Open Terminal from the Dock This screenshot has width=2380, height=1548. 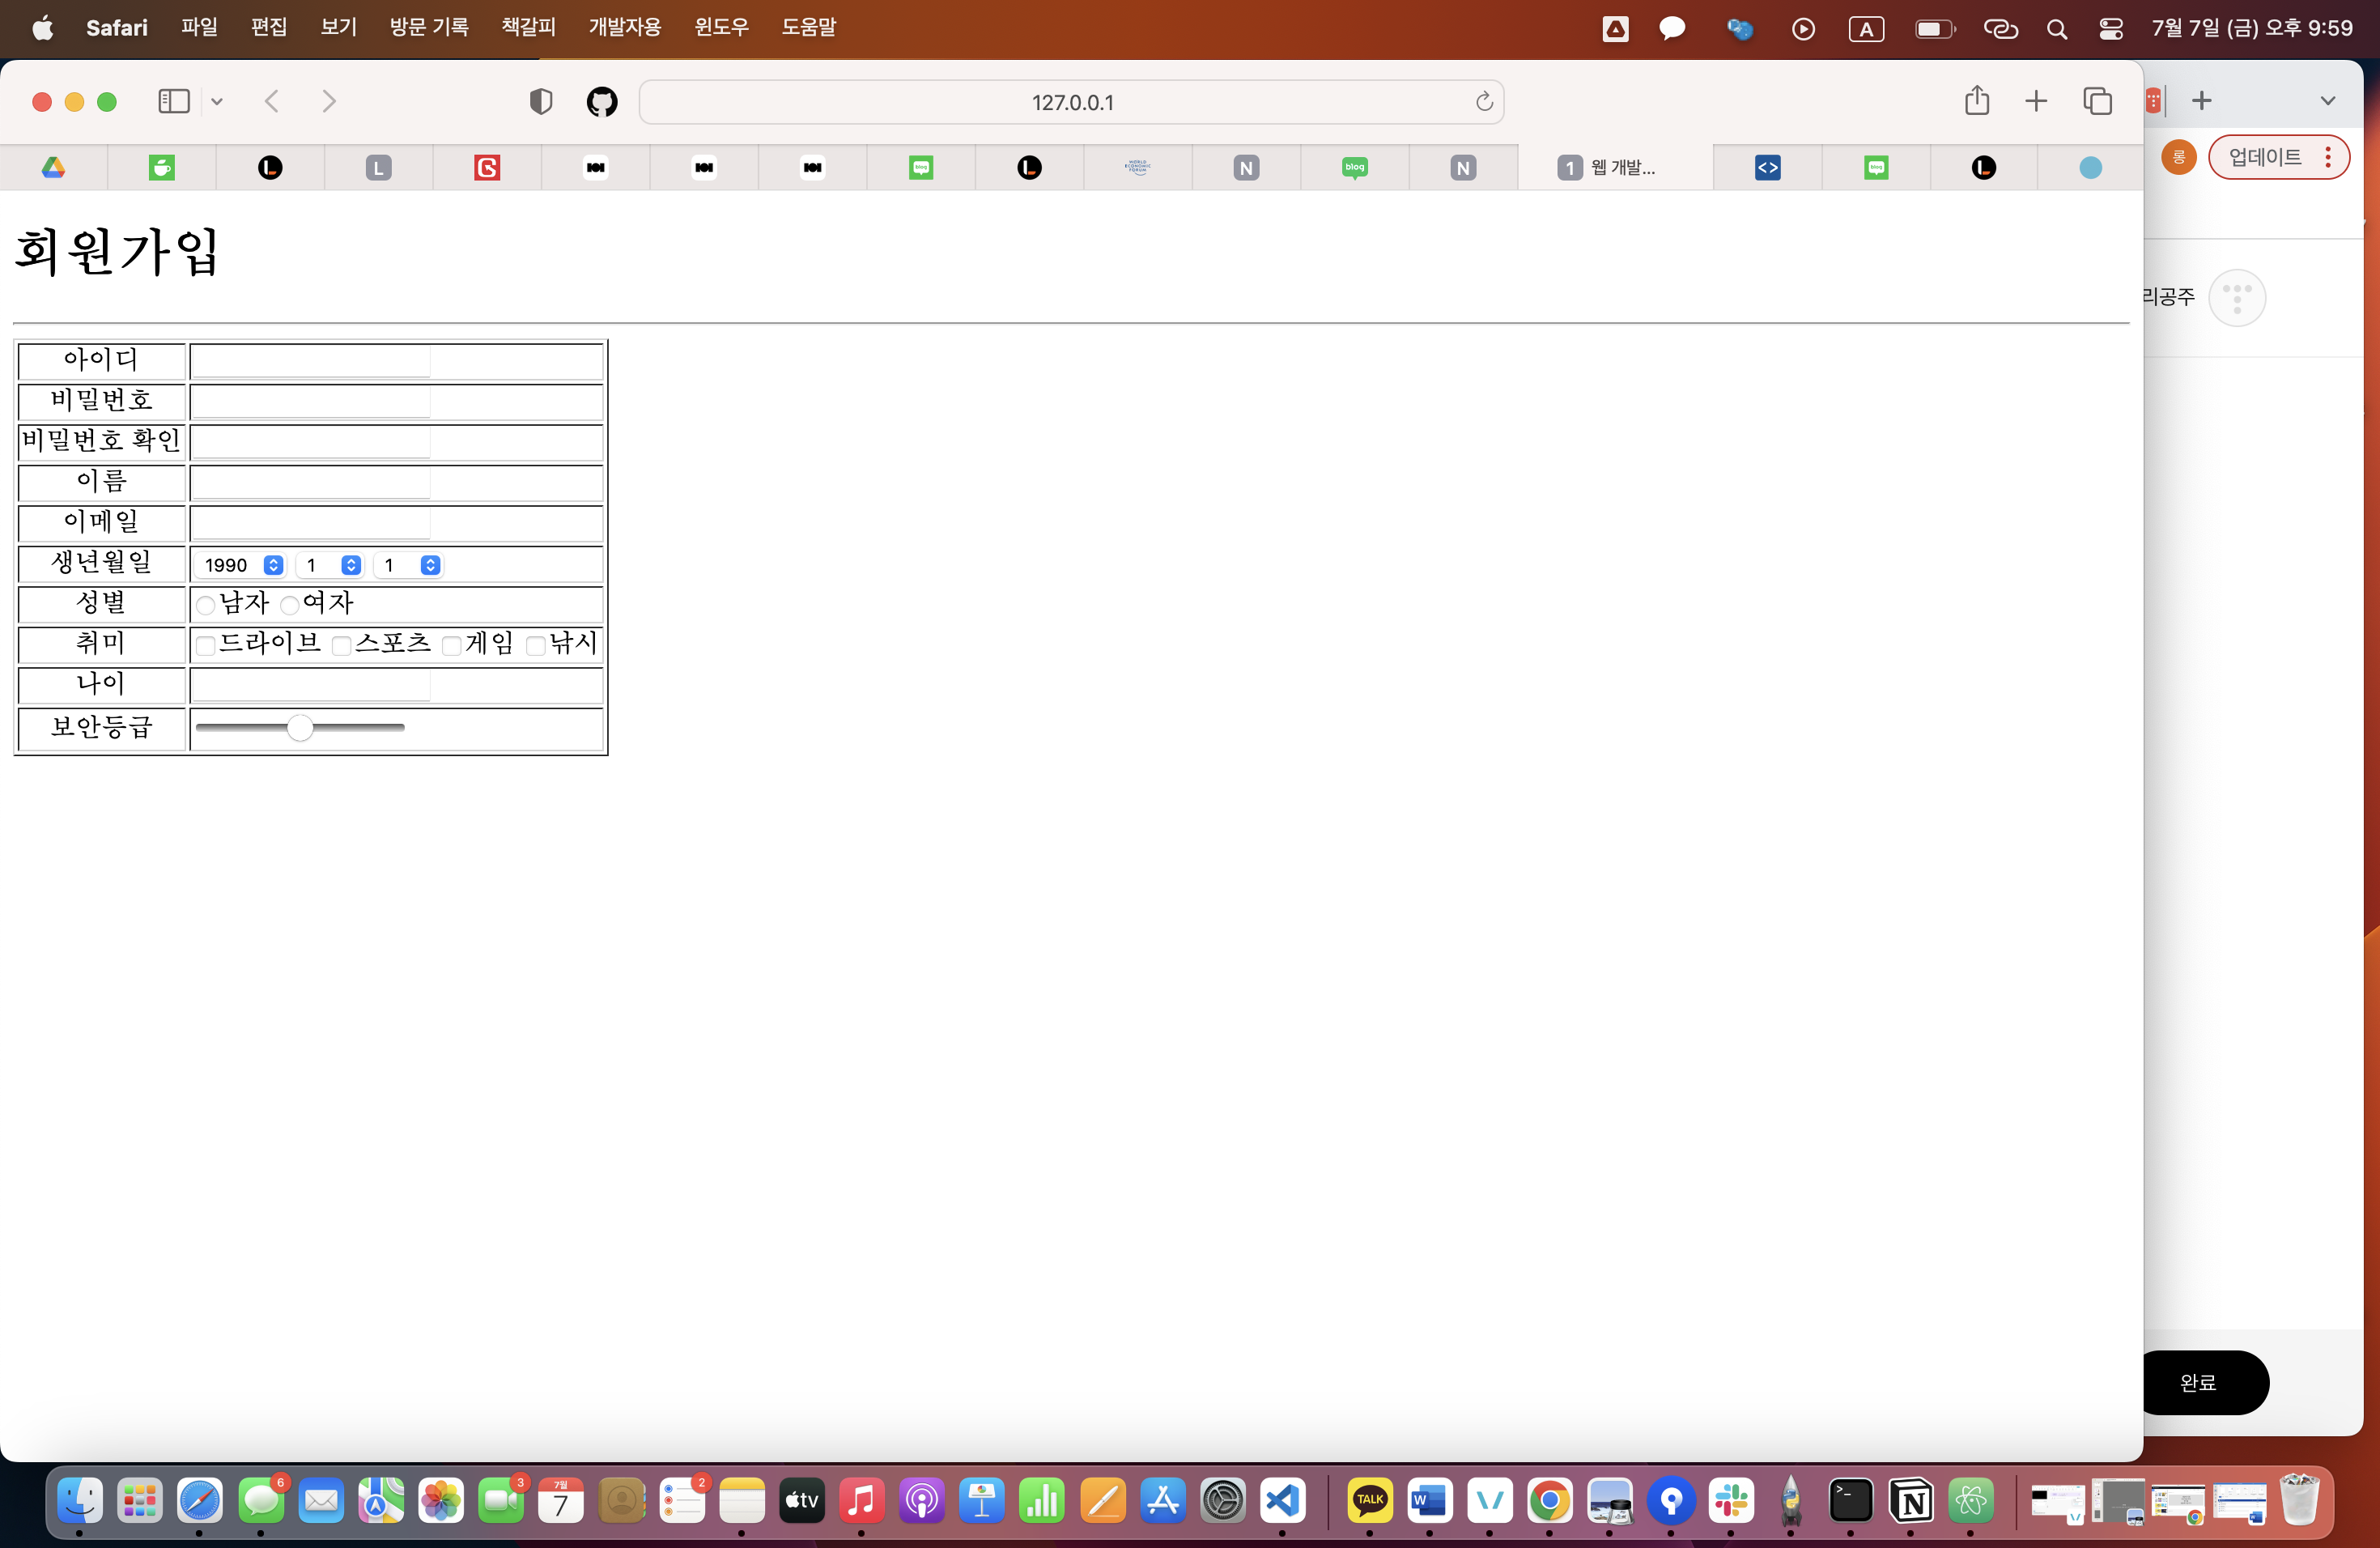point(1851,1500)
